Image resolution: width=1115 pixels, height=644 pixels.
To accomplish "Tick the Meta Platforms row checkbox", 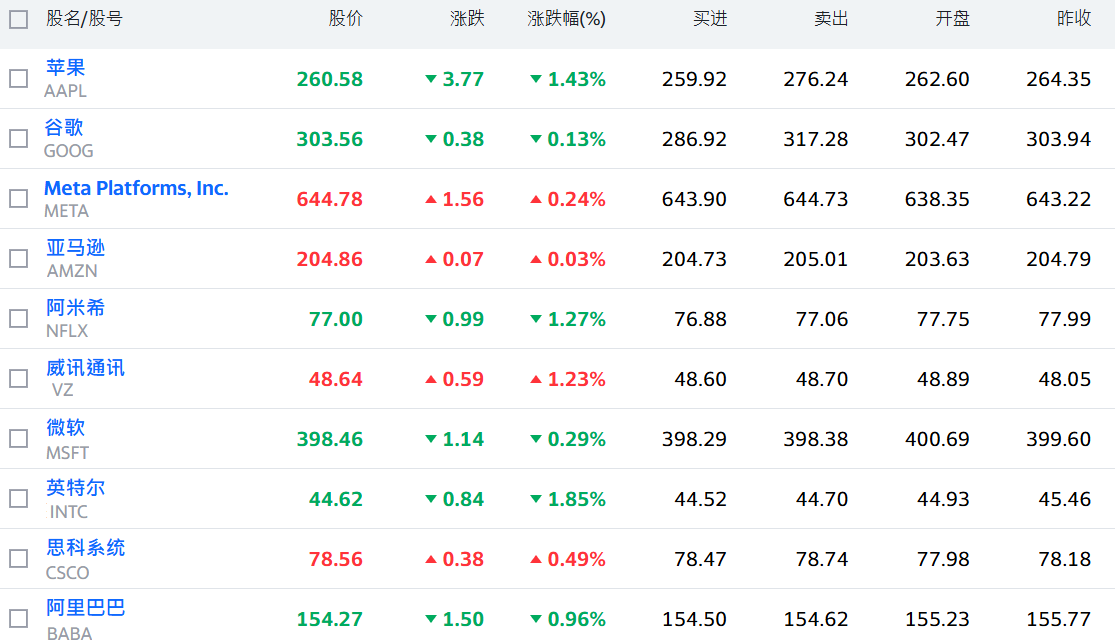I will 18,198.
